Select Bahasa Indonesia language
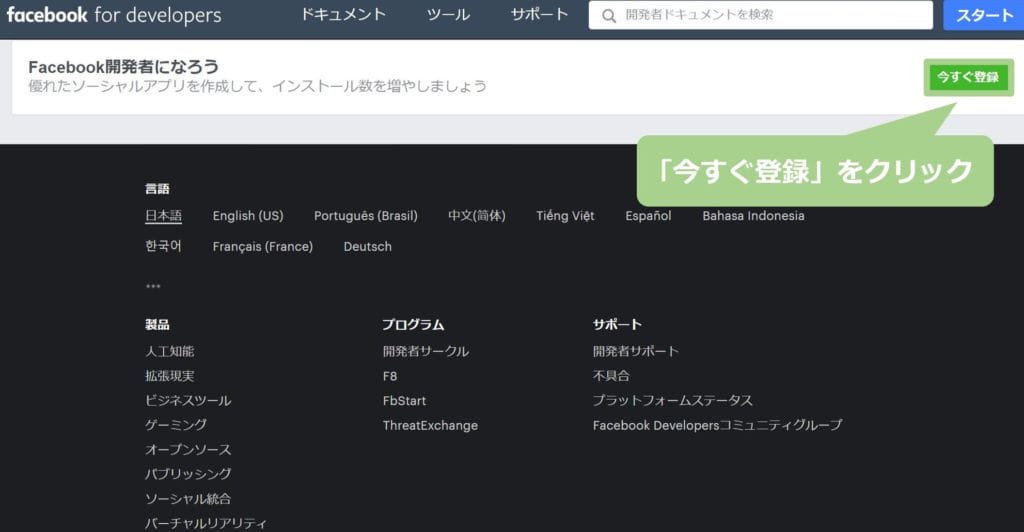 pos(754,215)
